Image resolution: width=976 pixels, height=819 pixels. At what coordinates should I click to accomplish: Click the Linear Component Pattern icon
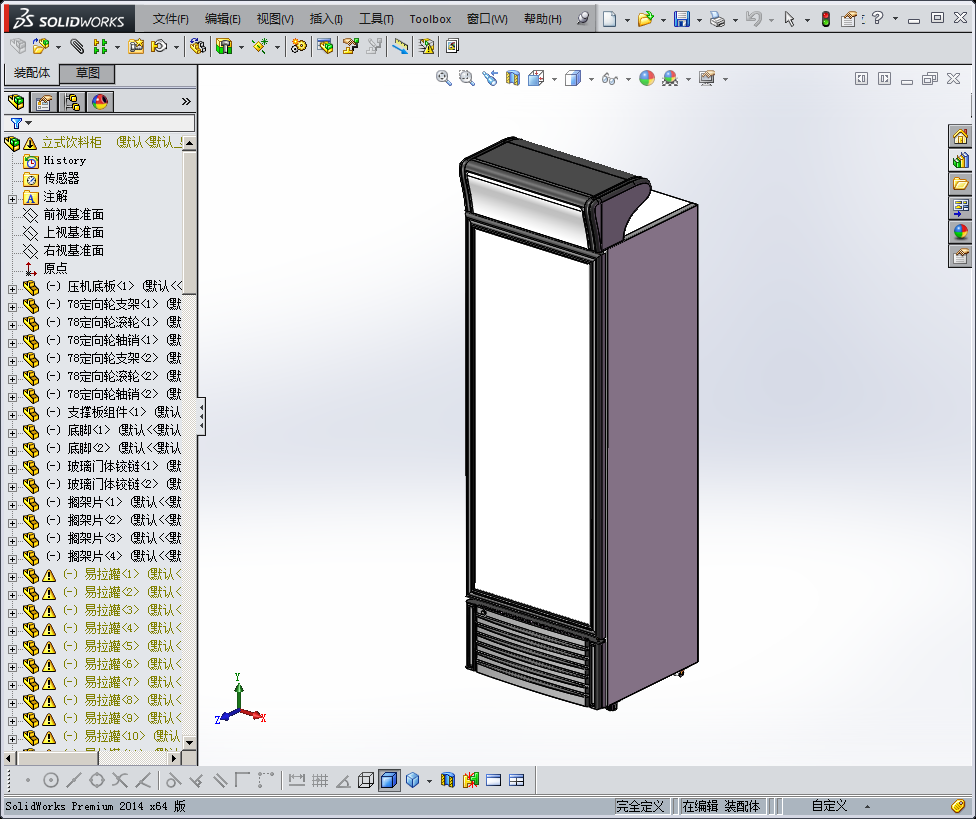pos(100,46)
